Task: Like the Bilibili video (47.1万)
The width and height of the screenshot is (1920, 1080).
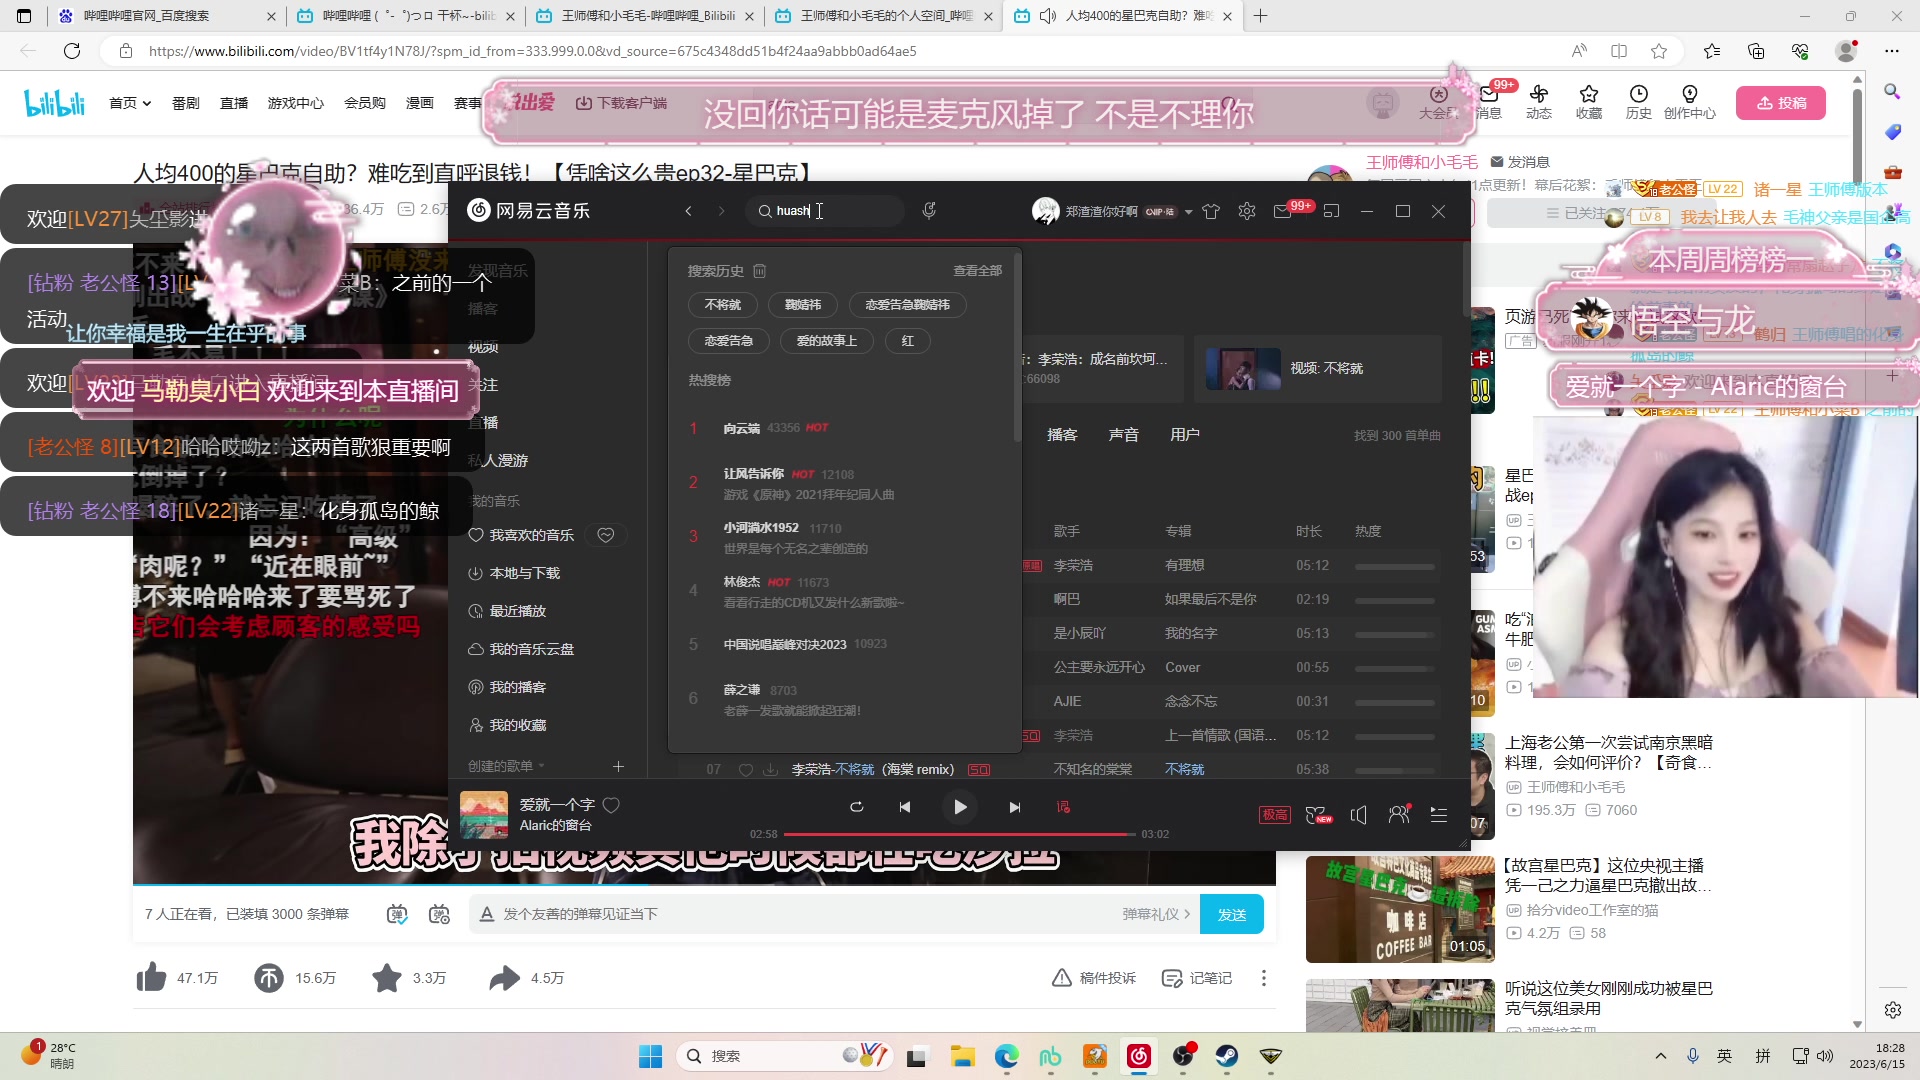Action: tap(177, 978)
